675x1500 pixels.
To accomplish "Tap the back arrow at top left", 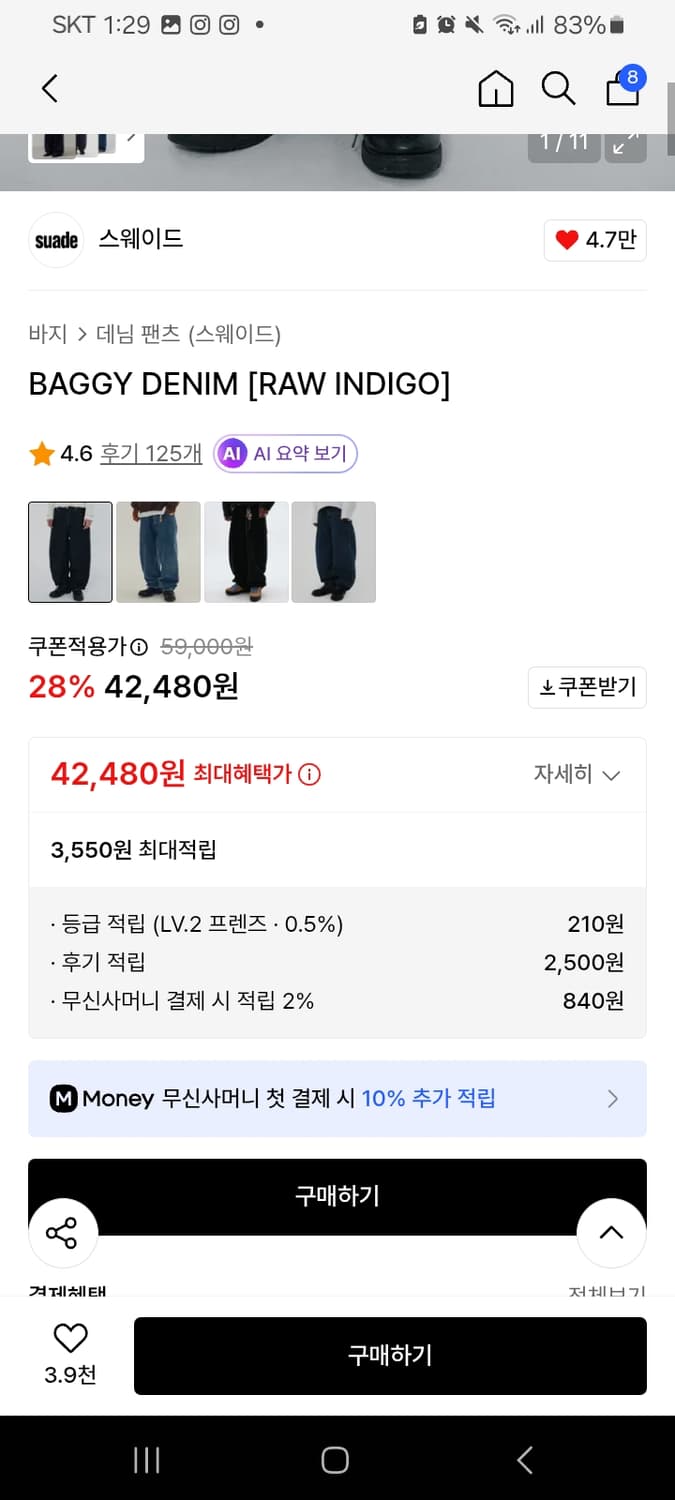I will 49,88.
